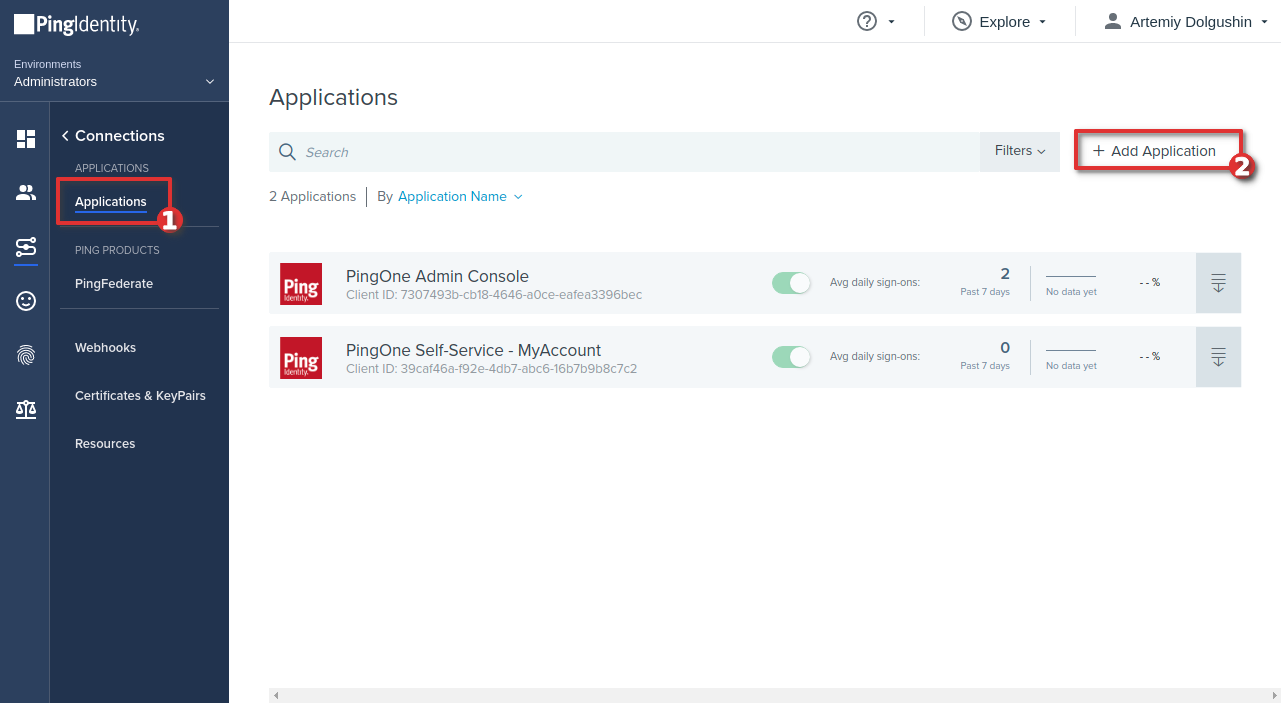Screen dimensions: 1281x703
Task: Select the Connections icon in sidebar
Action: click(26, 247)
